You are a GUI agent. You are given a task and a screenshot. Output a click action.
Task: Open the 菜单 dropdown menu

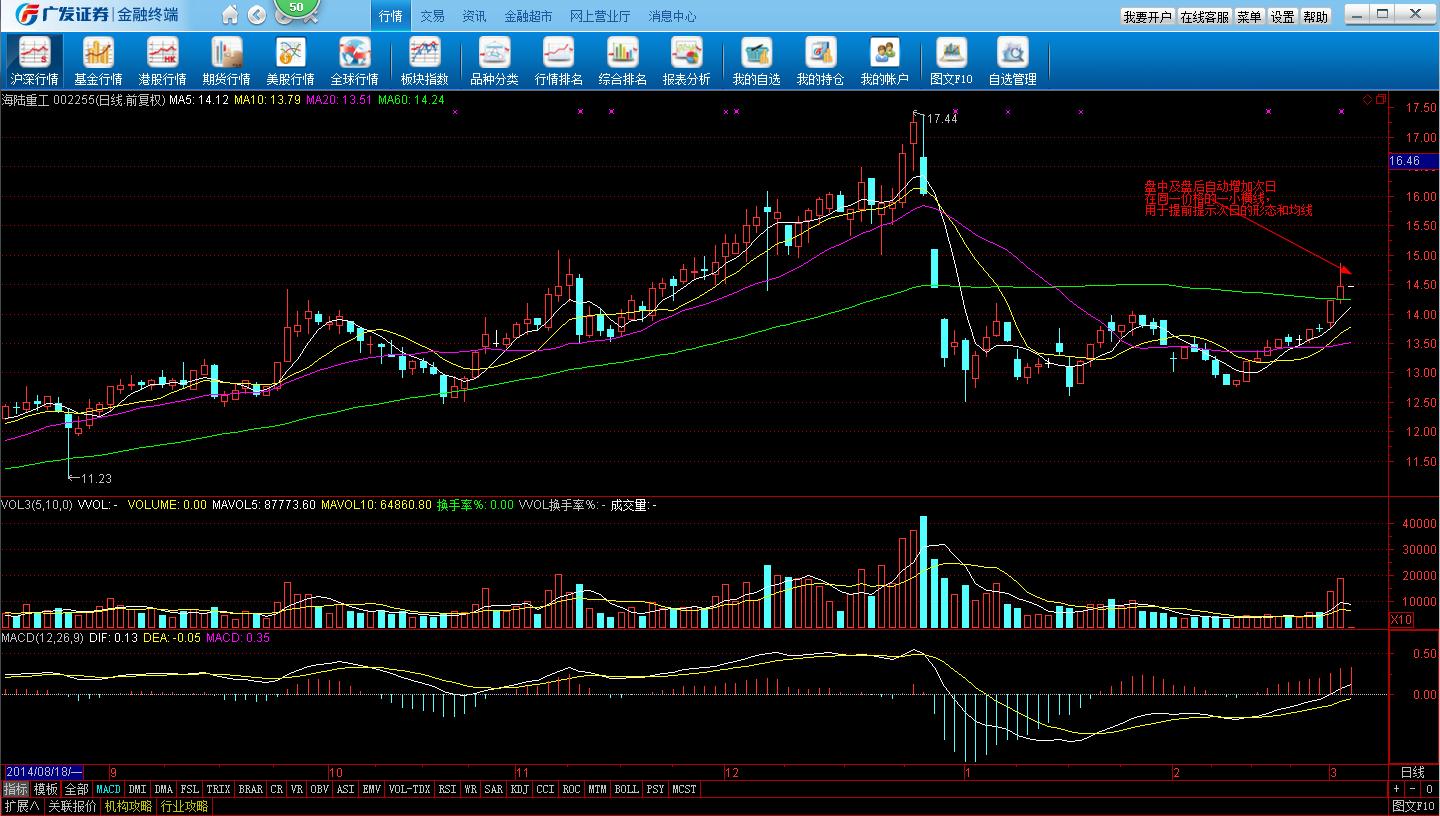pyautogui.click(x=1249, y=17)
